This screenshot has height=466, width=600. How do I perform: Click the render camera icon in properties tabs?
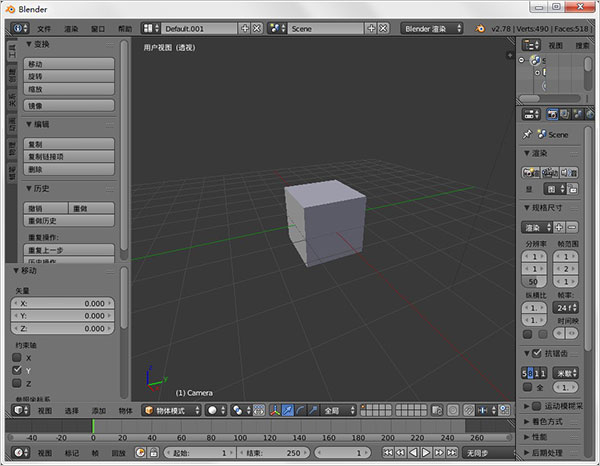click(x=550, y=115)
